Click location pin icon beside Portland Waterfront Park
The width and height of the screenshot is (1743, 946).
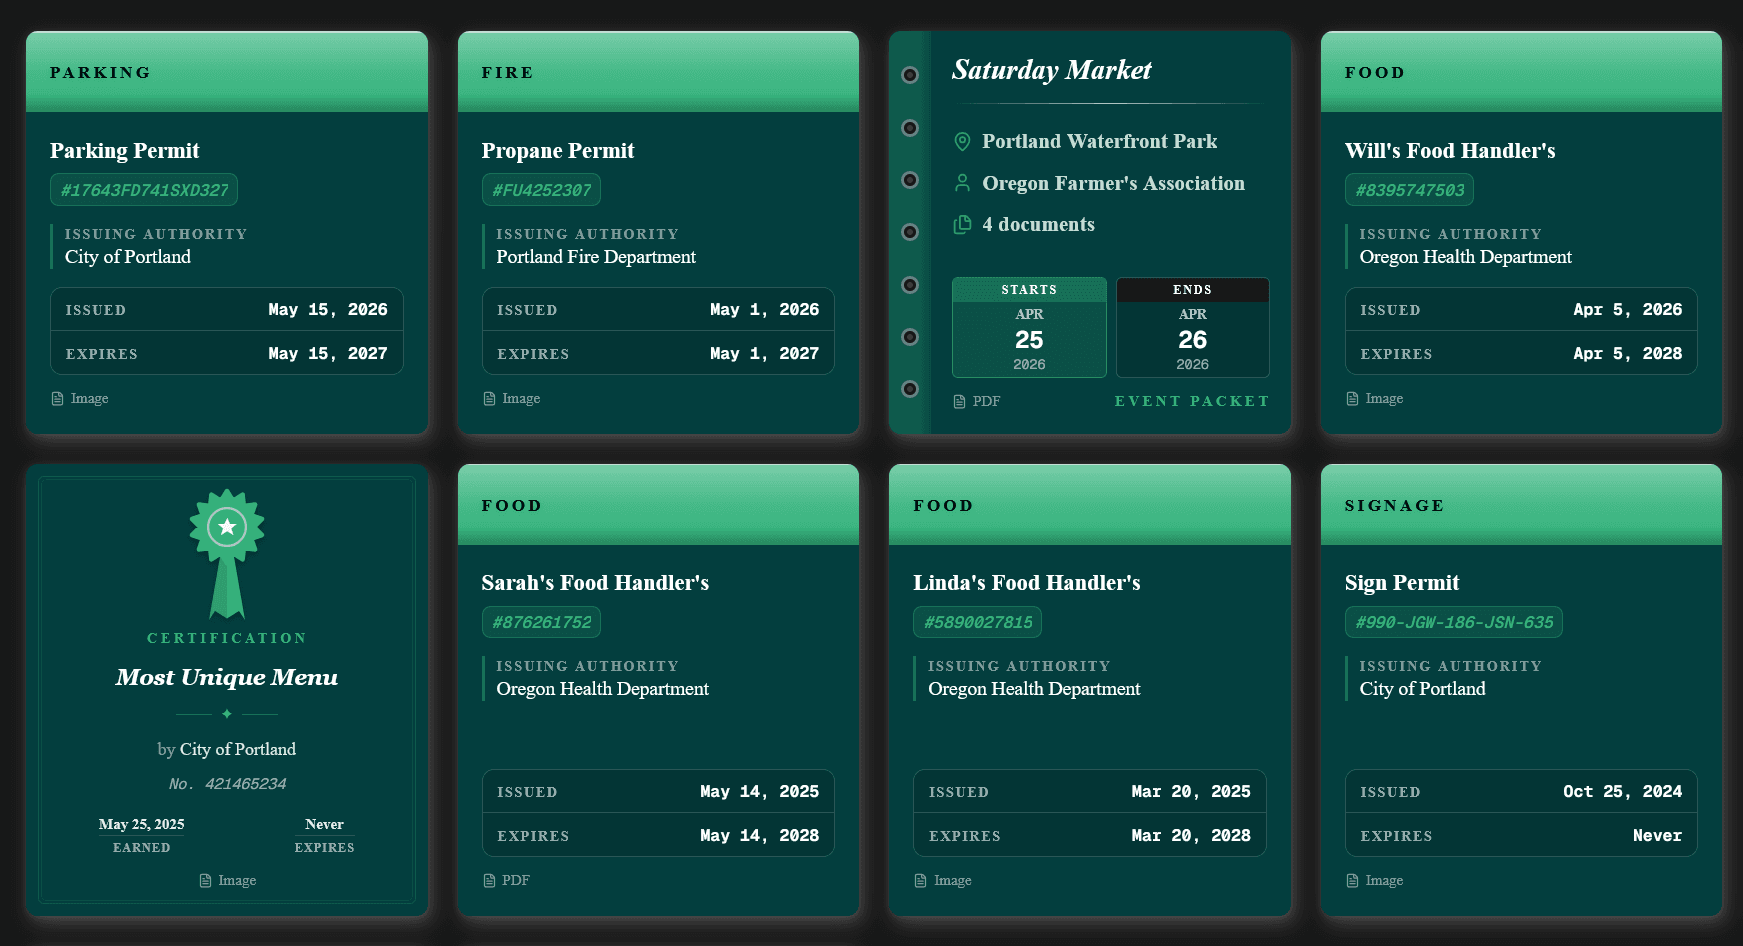pos(962,142)
